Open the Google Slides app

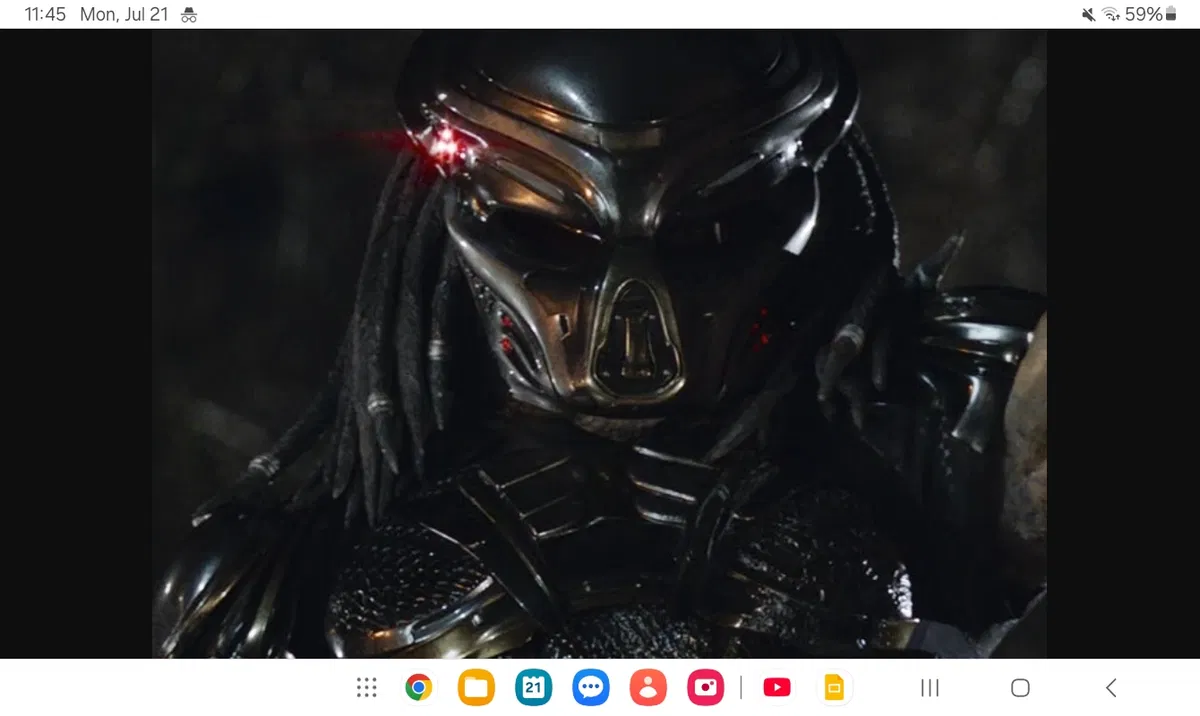coord(834,687)
